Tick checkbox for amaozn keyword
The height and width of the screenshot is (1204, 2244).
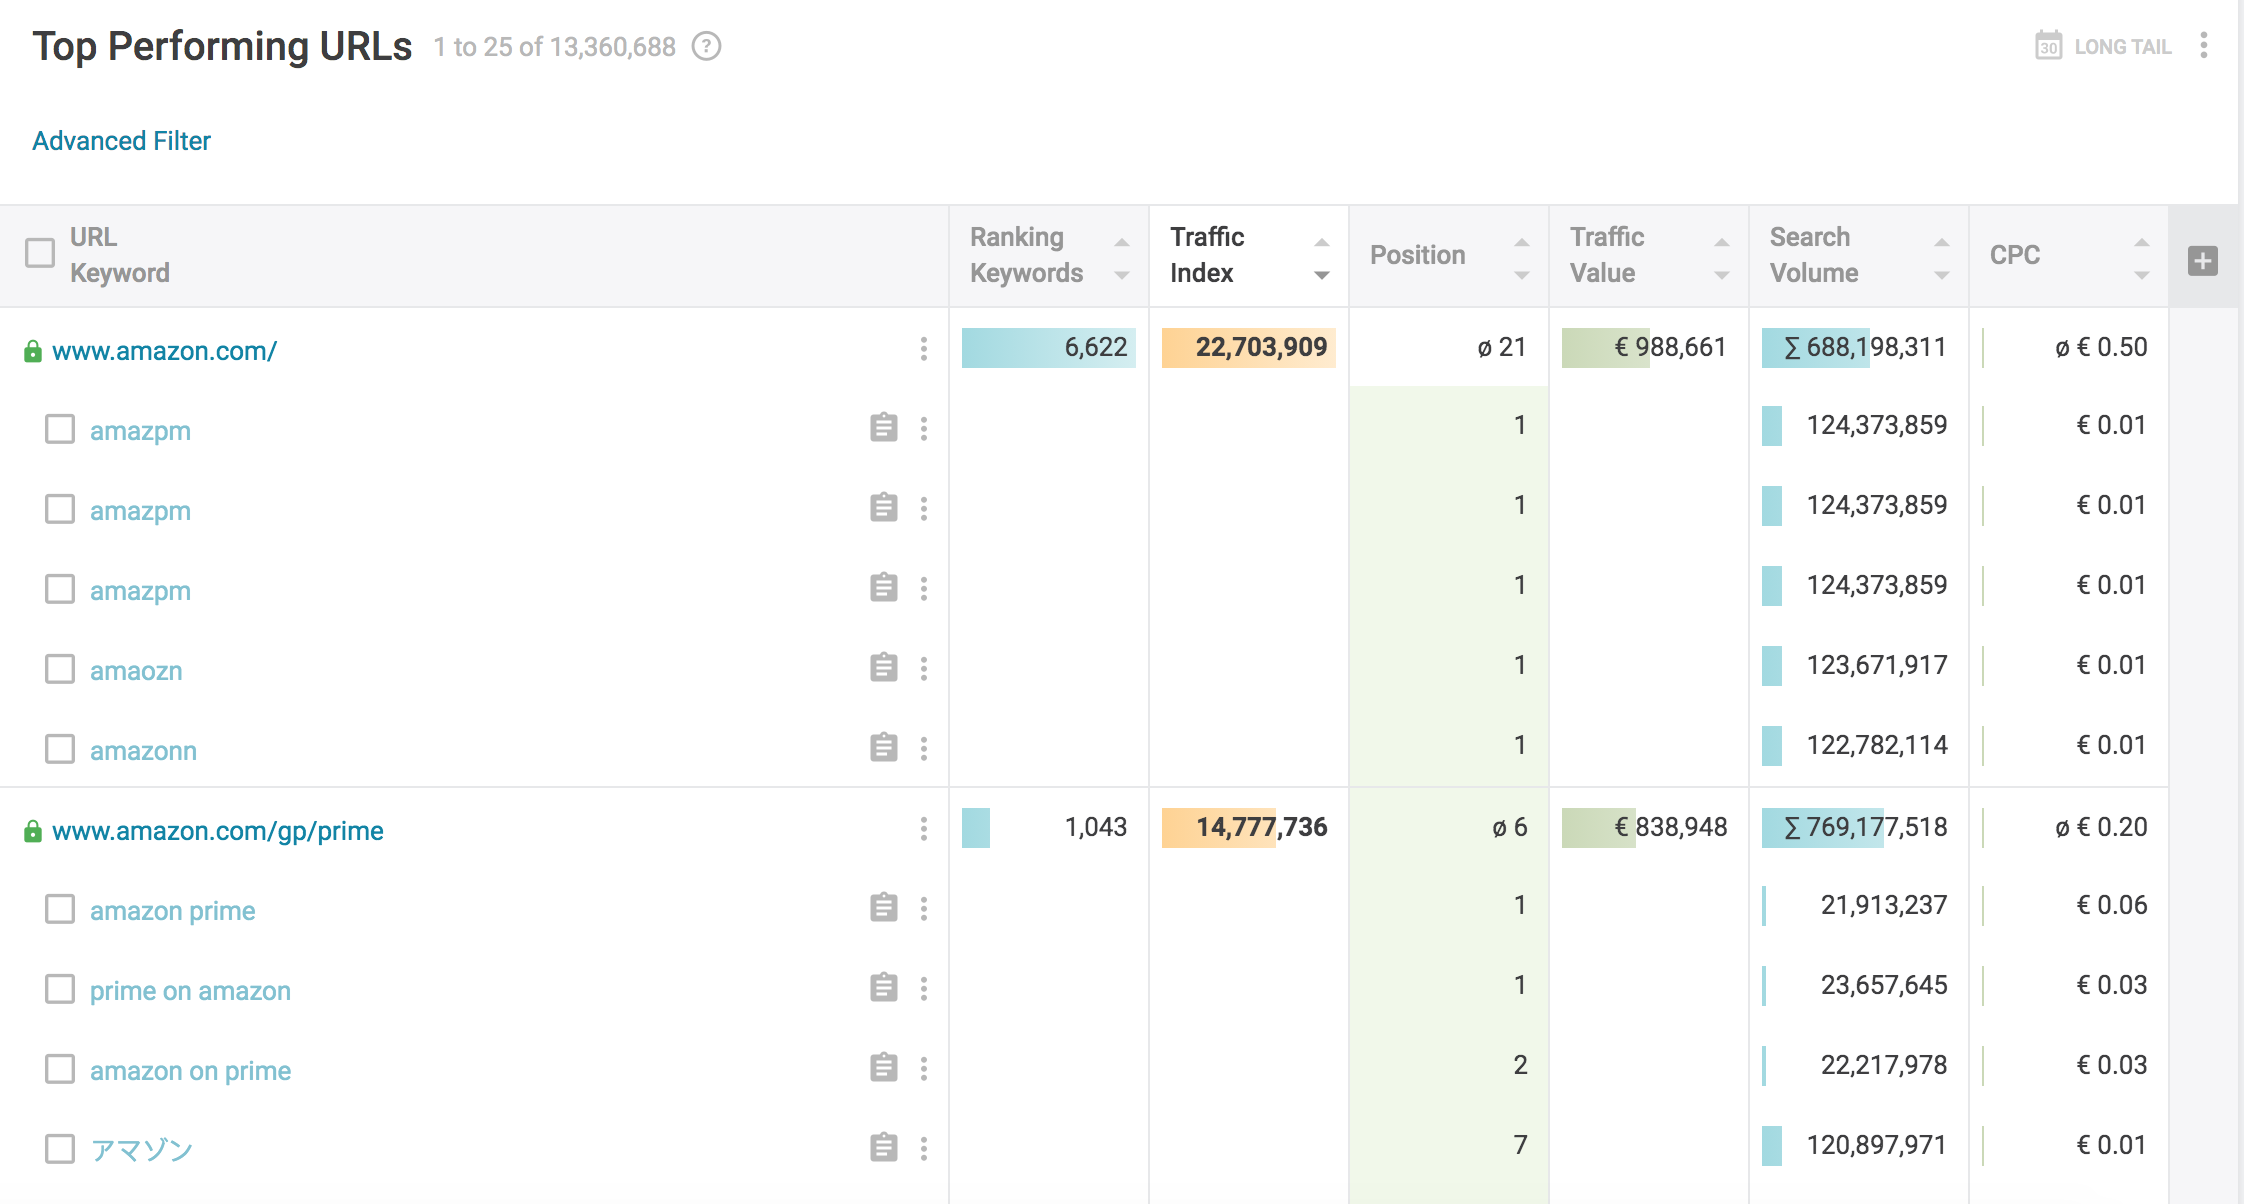click(x=60, y=669)
